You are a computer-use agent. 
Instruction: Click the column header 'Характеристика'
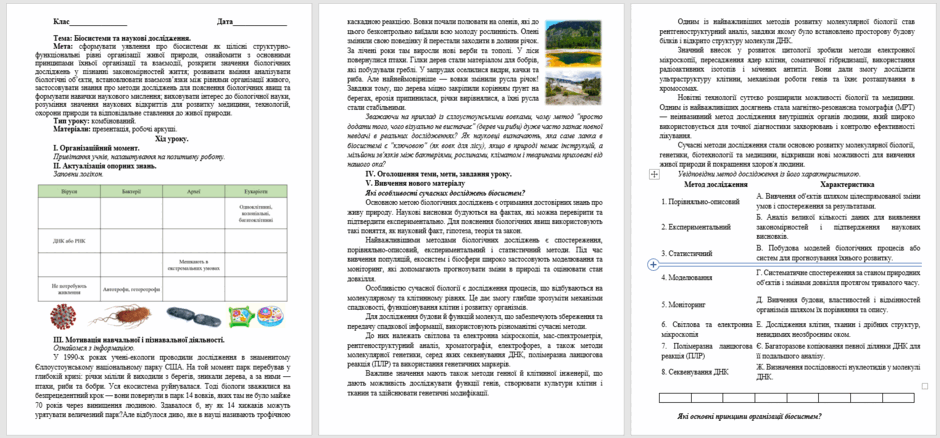847,185
